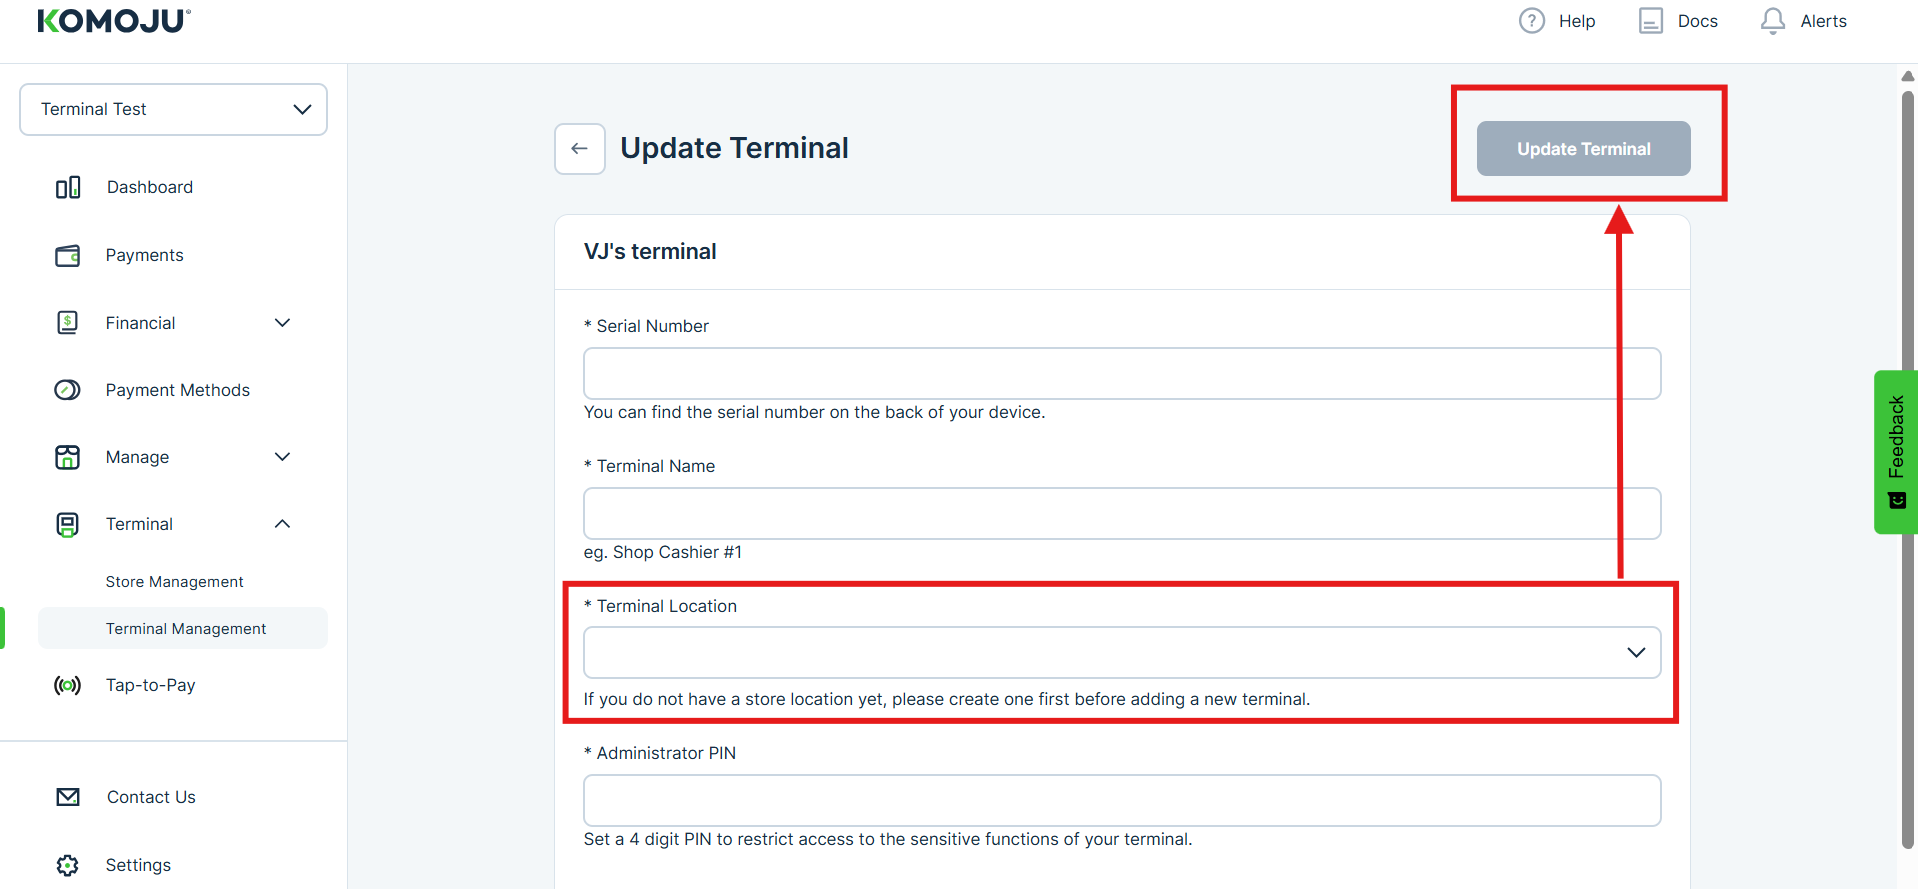Screen dimensions: 1918x889
Task: Open Alerts via the bell icon
Action: click(x=1772, y=21)
